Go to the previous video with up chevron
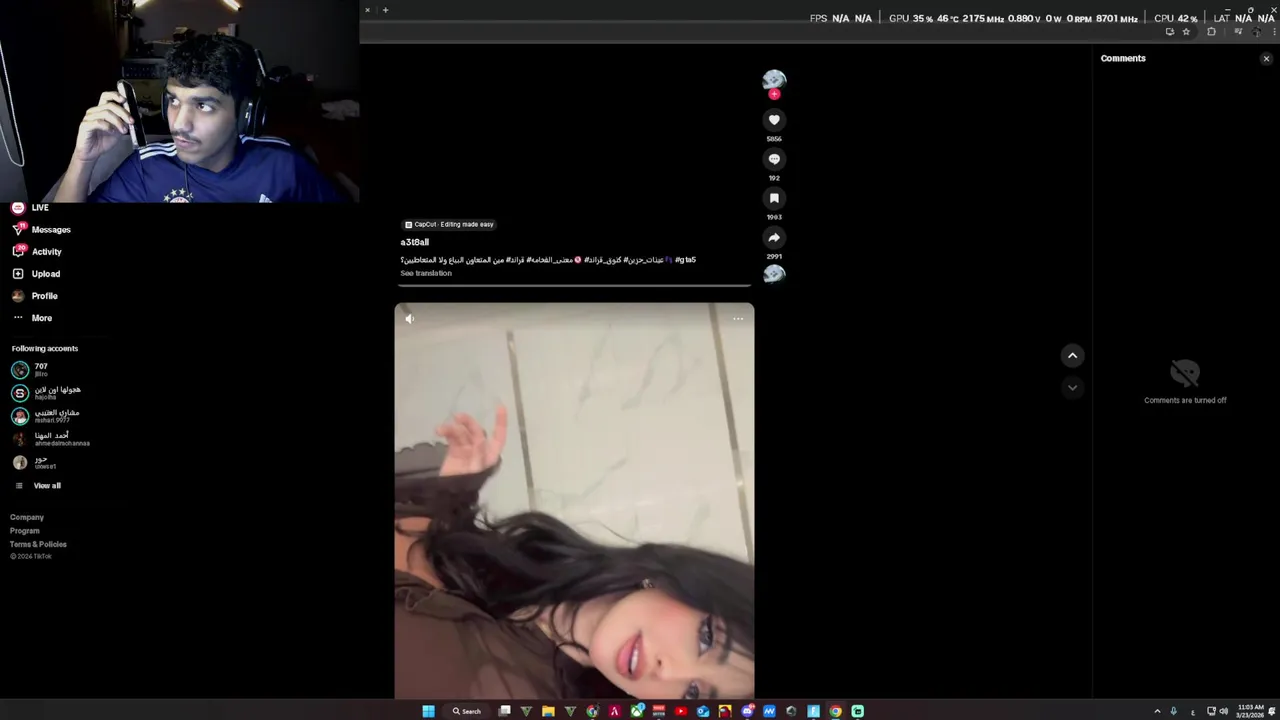 (x=1072, y=356)
